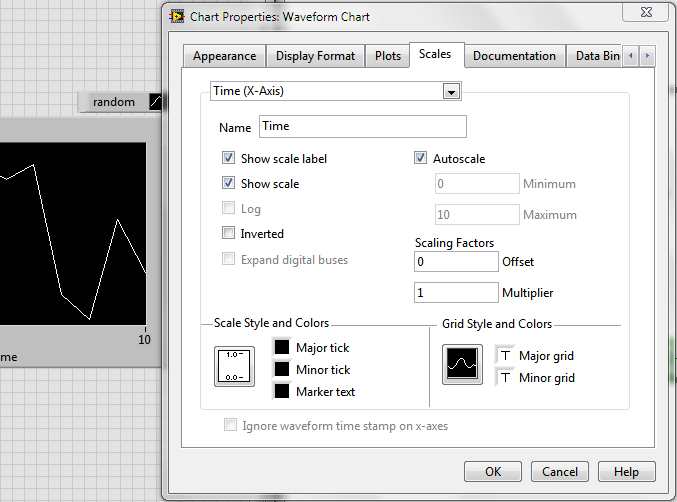677x502 pixels.
Task: Open the Major grid color box
Action: tap(505, 356)
